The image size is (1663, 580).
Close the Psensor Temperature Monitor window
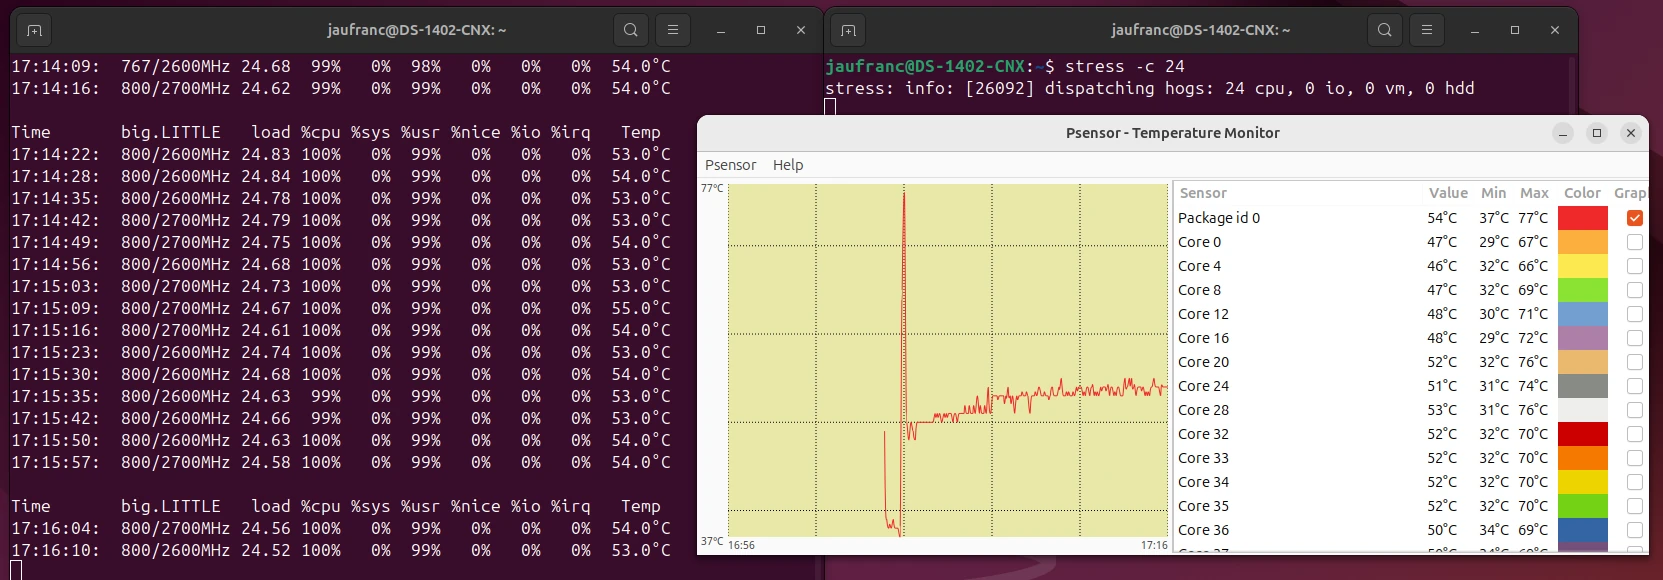1631,133
